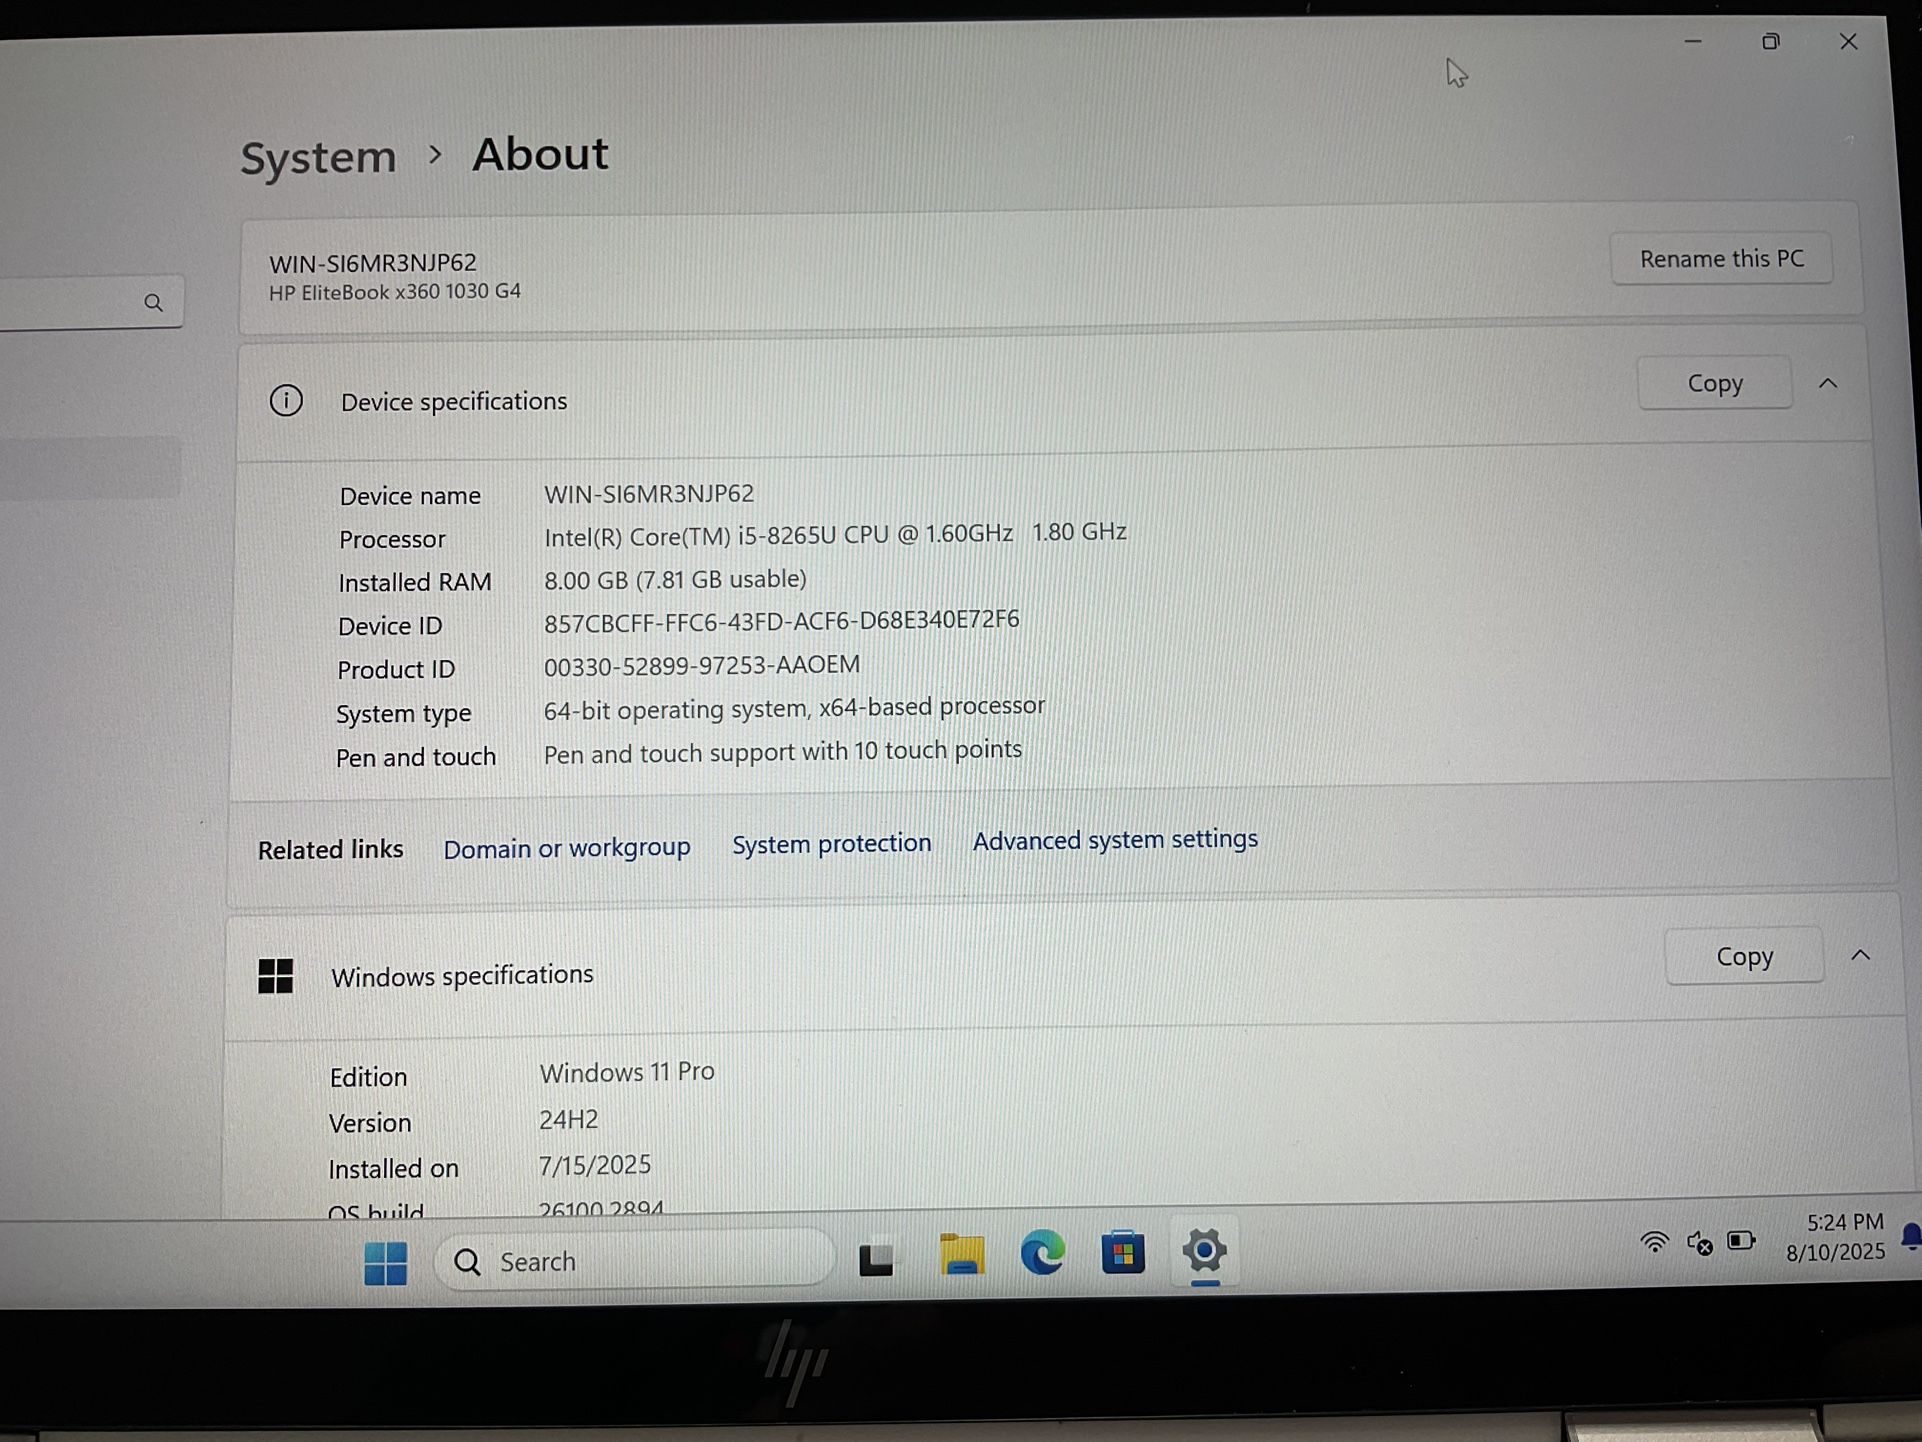Click the settings search magnifier icon
The width and height of the screenshot is (1922, 1442).
coord(153,303)
